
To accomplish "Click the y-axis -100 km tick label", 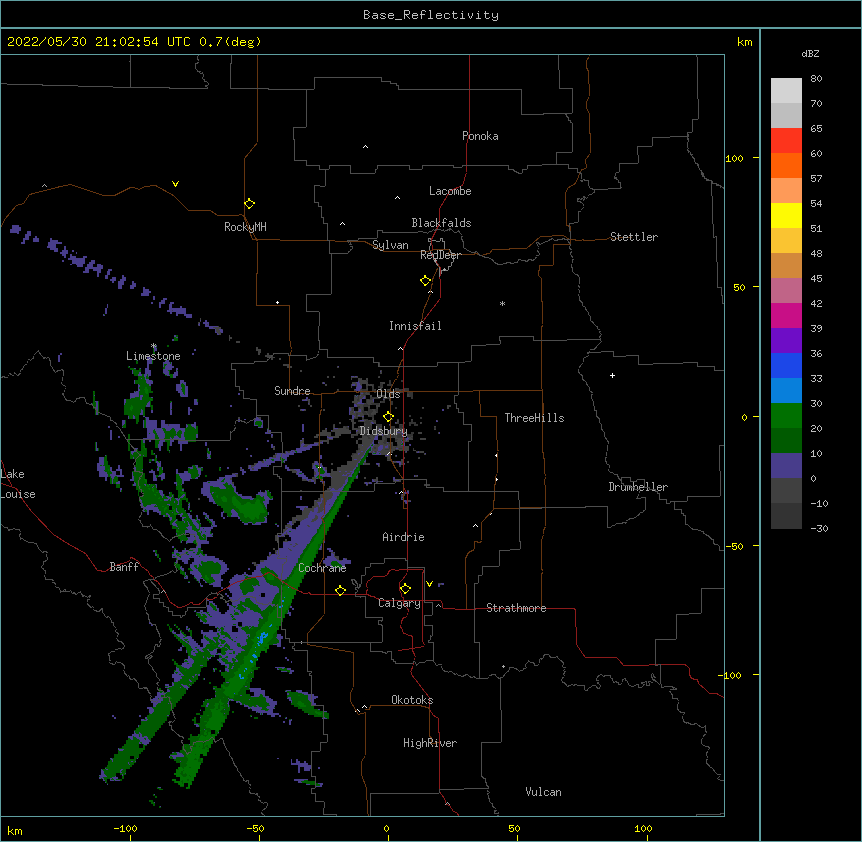I will pyautogui.click(x=730, y=675).
